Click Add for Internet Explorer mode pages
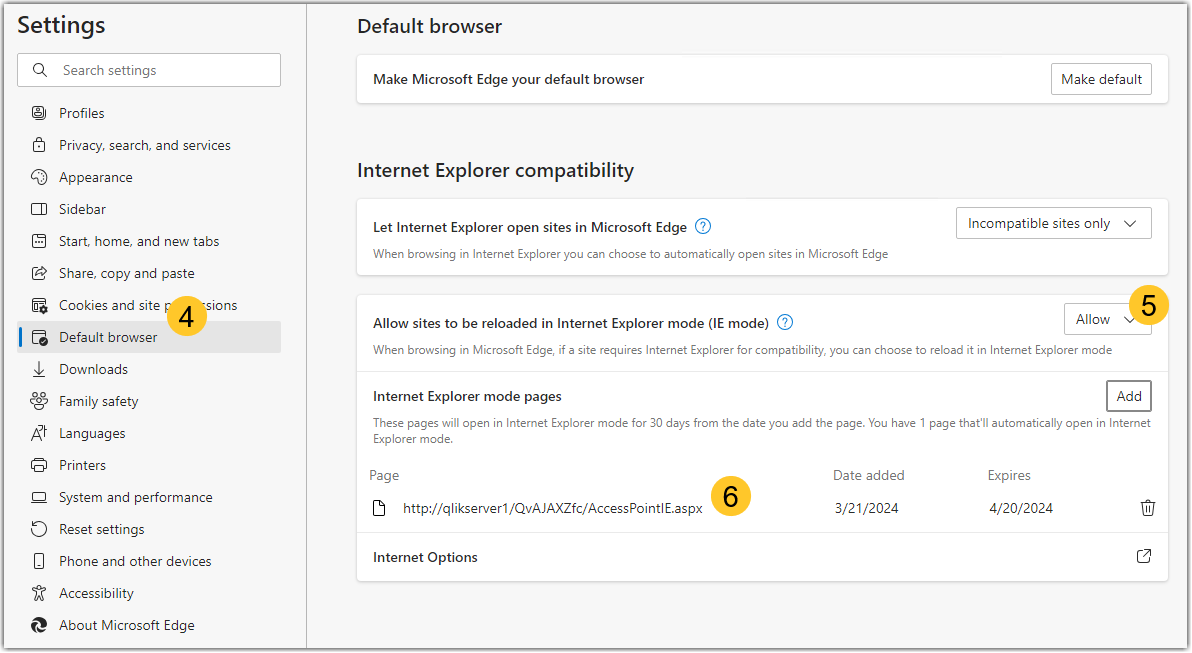Screen dimensions: 1192x653 point(1128,396)
